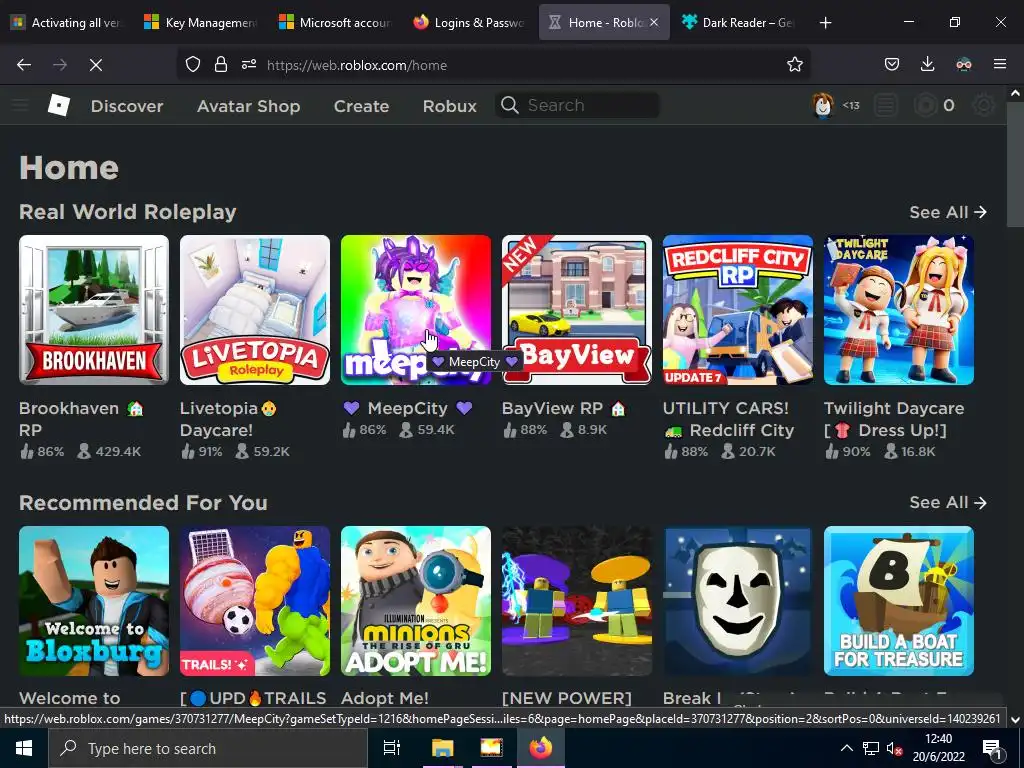Stop loading the page
This screenshot has height=768, width=1024.
96,65
